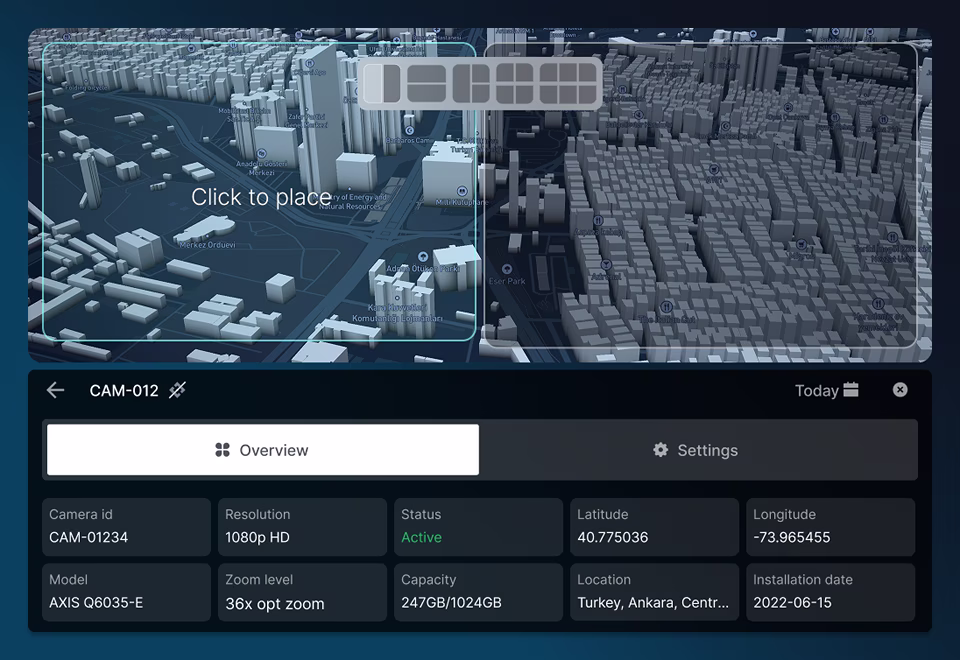
Task: Click the Longitude value card
Action: (x=830, y=526)
